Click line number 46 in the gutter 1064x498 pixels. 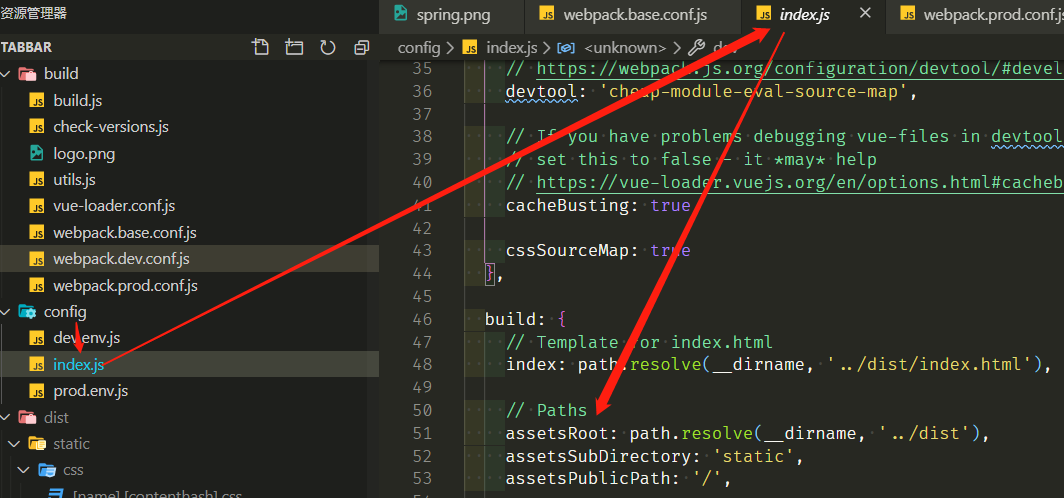click(421, 319)
